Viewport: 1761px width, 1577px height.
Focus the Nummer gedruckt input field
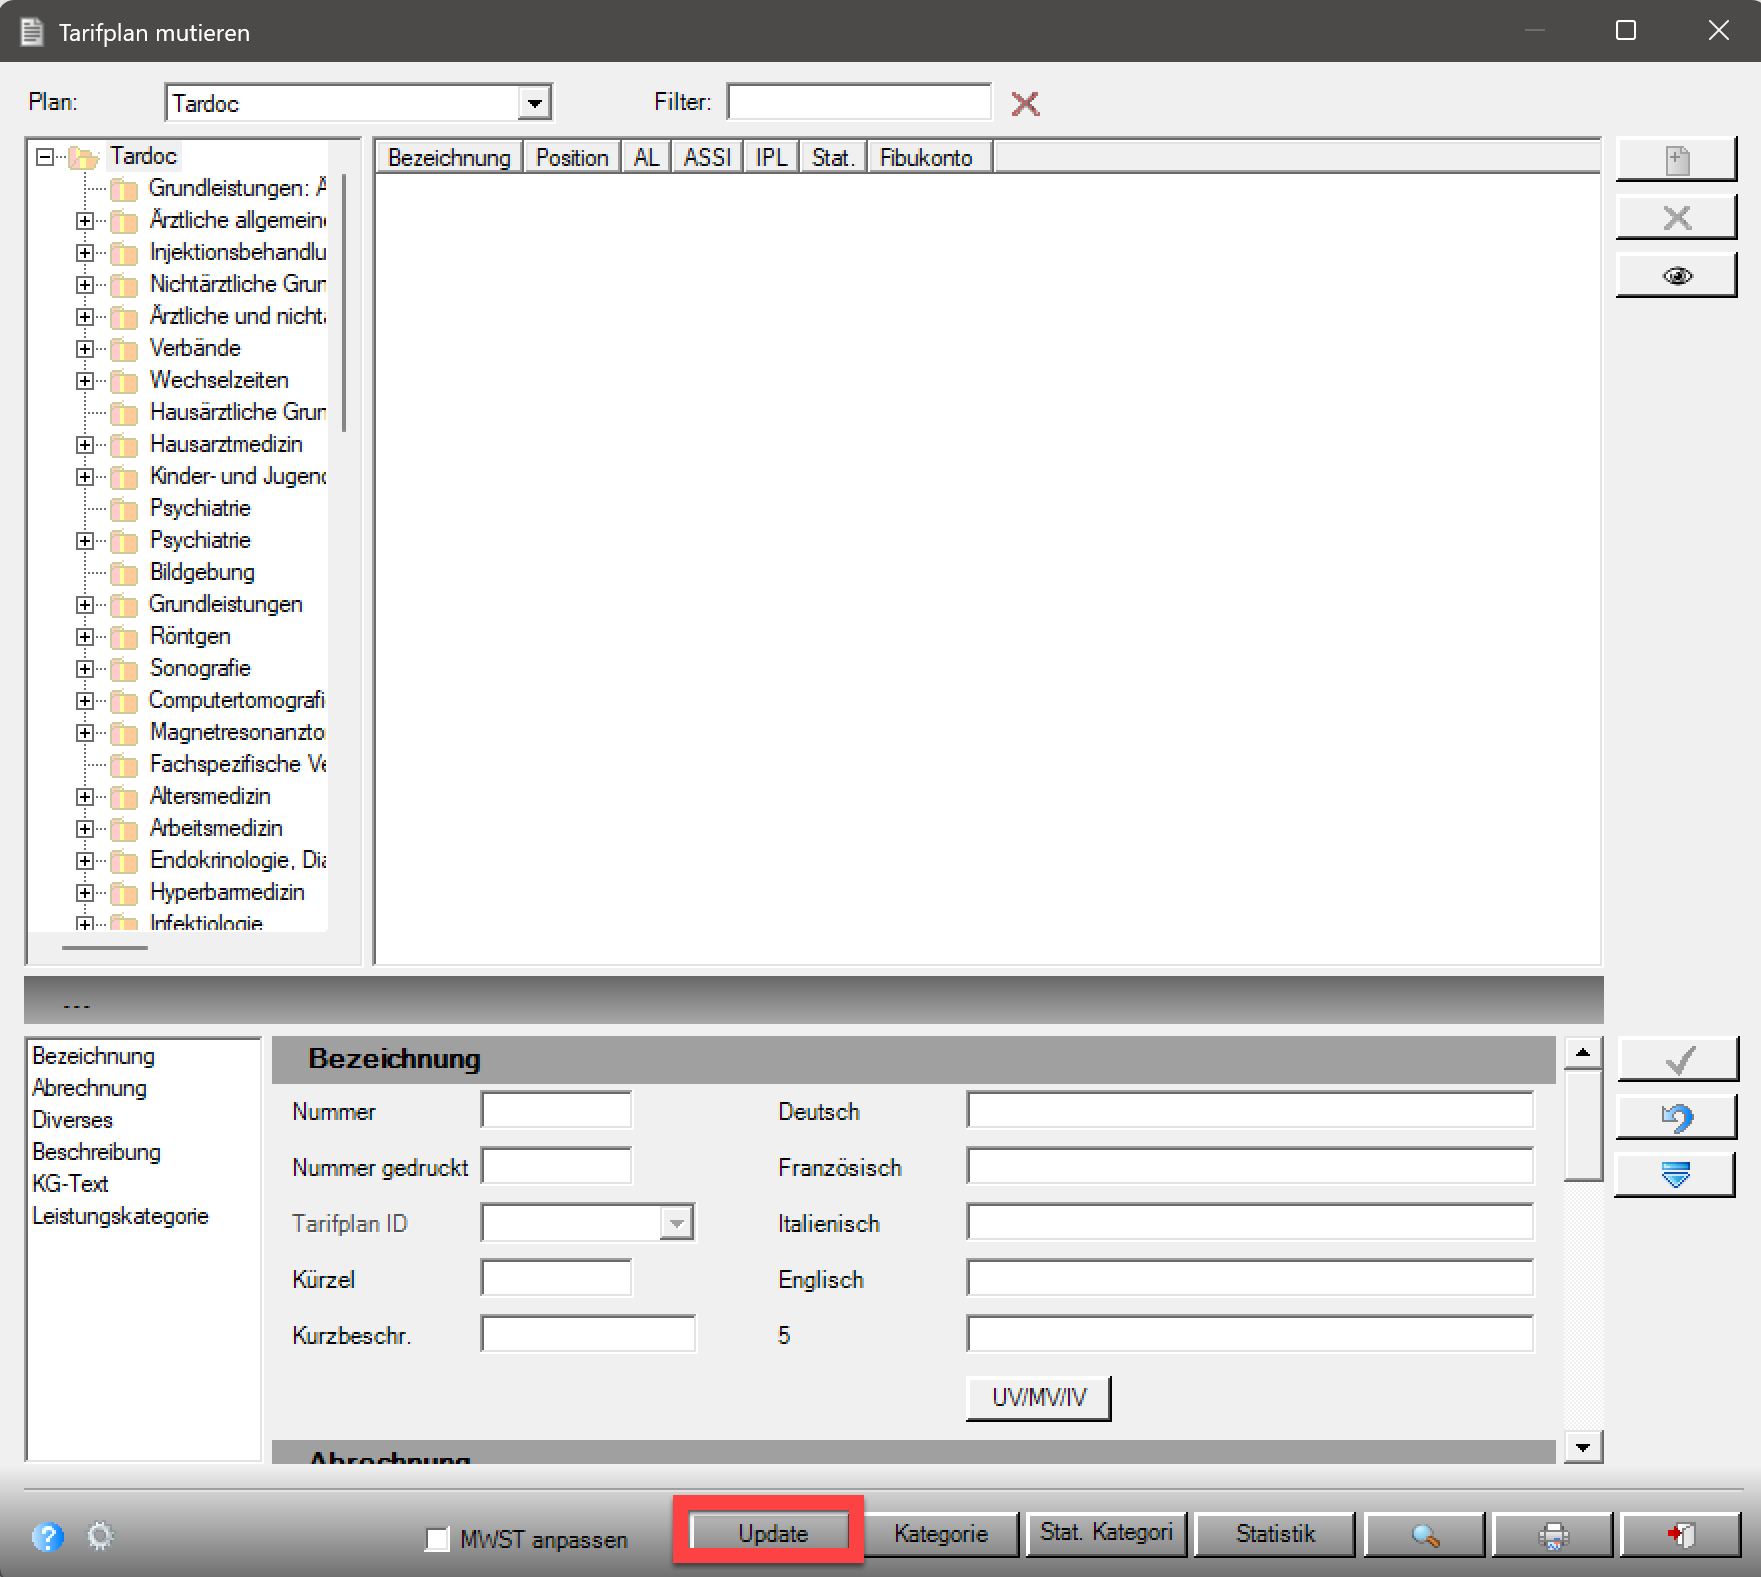pos(556,1166)
